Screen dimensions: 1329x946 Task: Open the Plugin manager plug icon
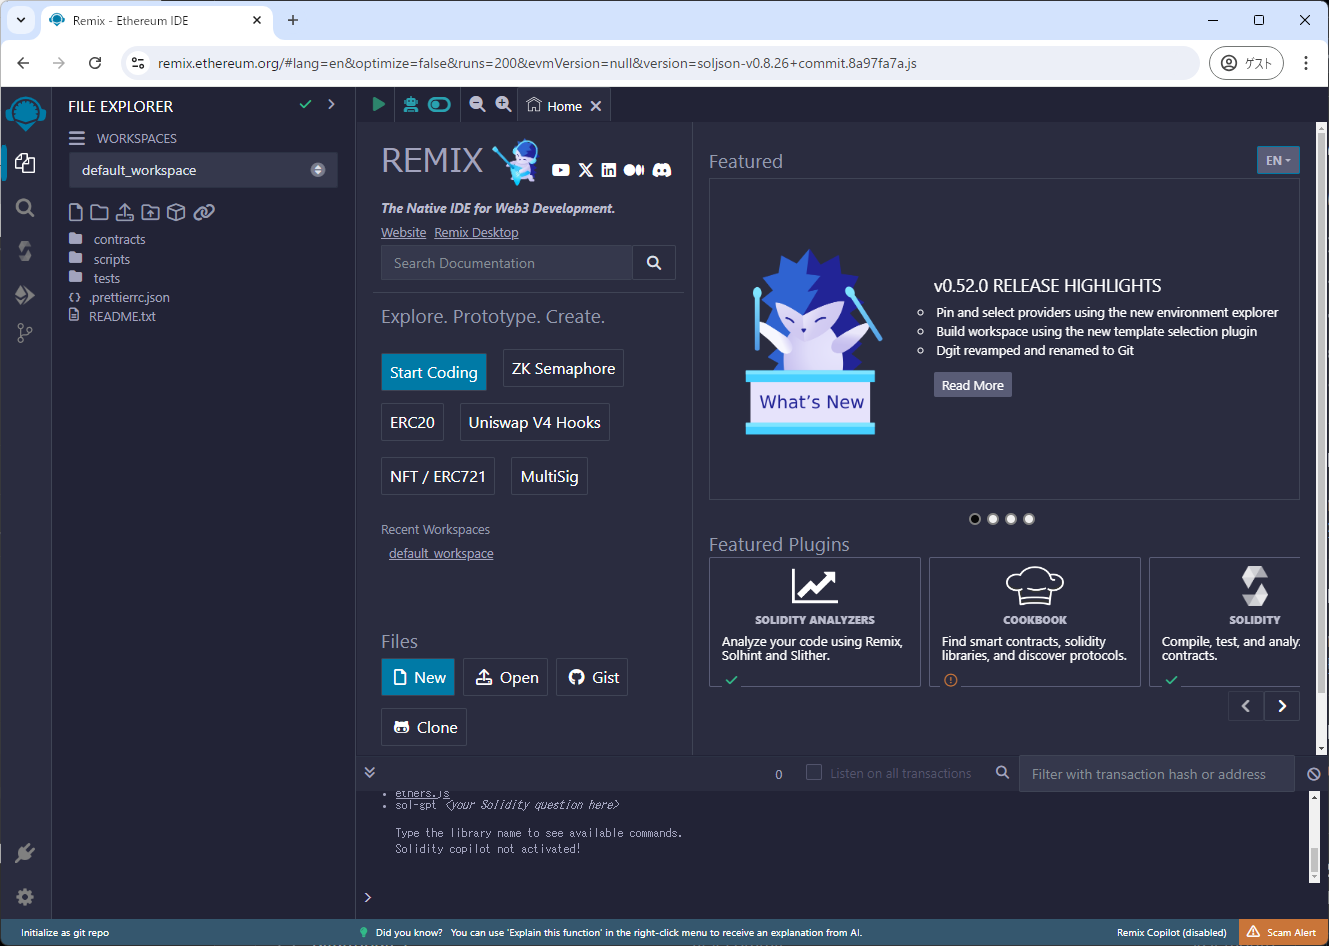pos(25,853)
